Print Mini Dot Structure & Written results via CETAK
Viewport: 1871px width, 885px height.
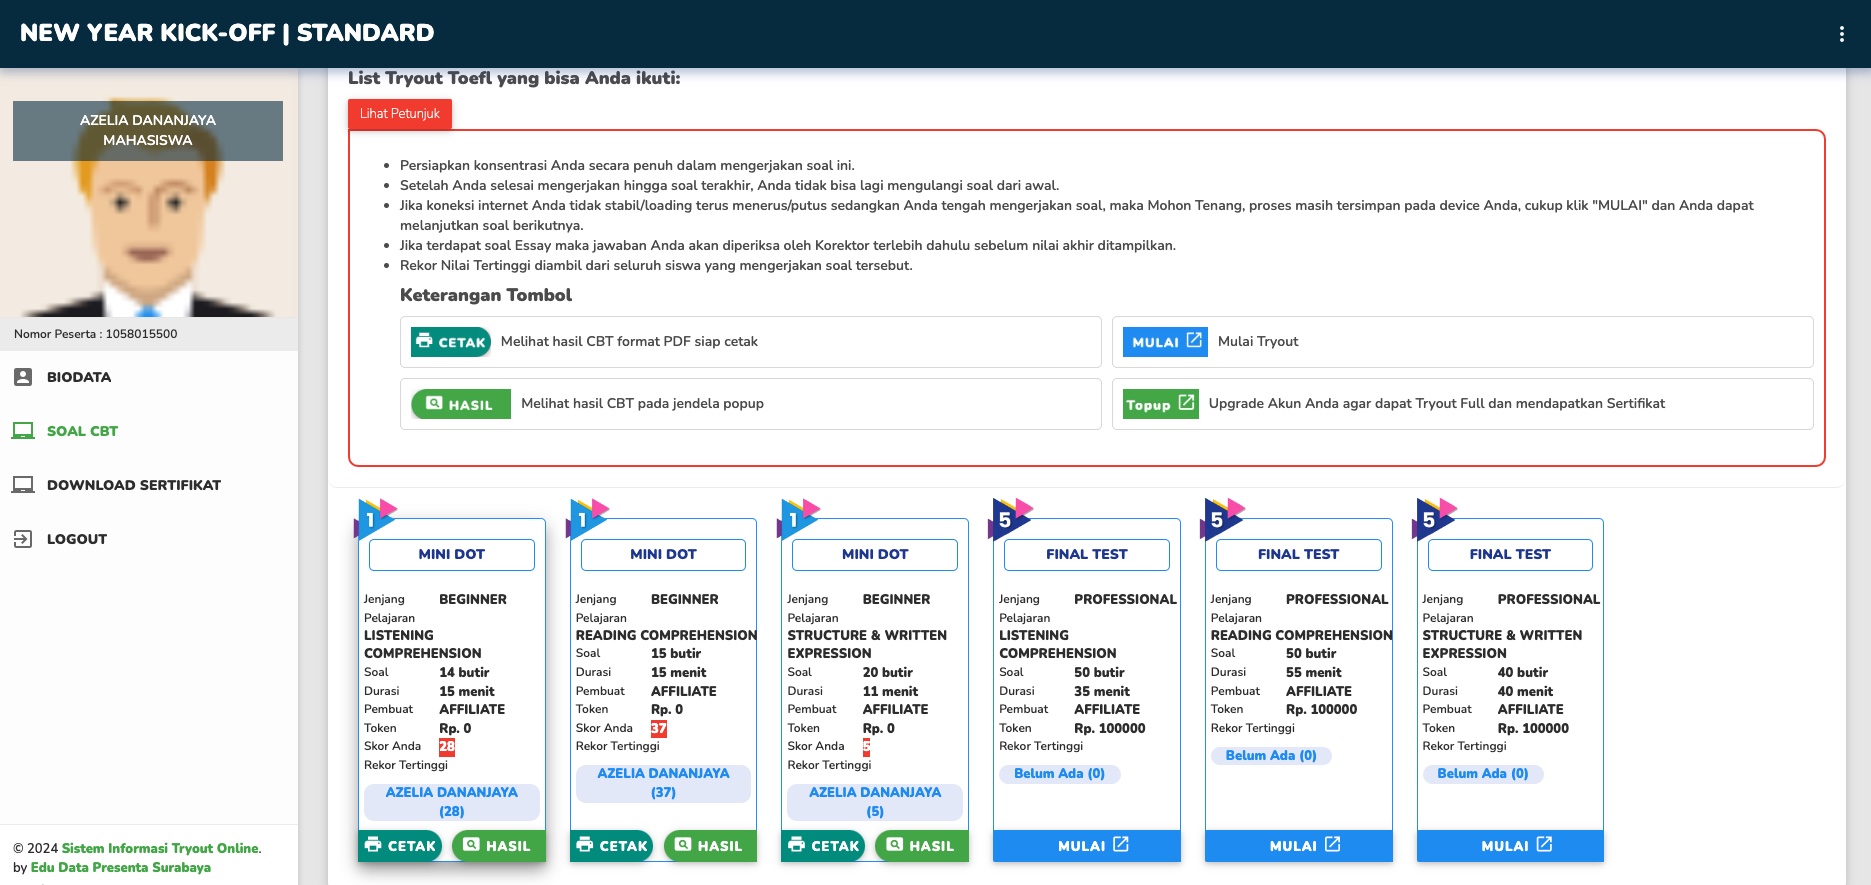pos(823,845)
